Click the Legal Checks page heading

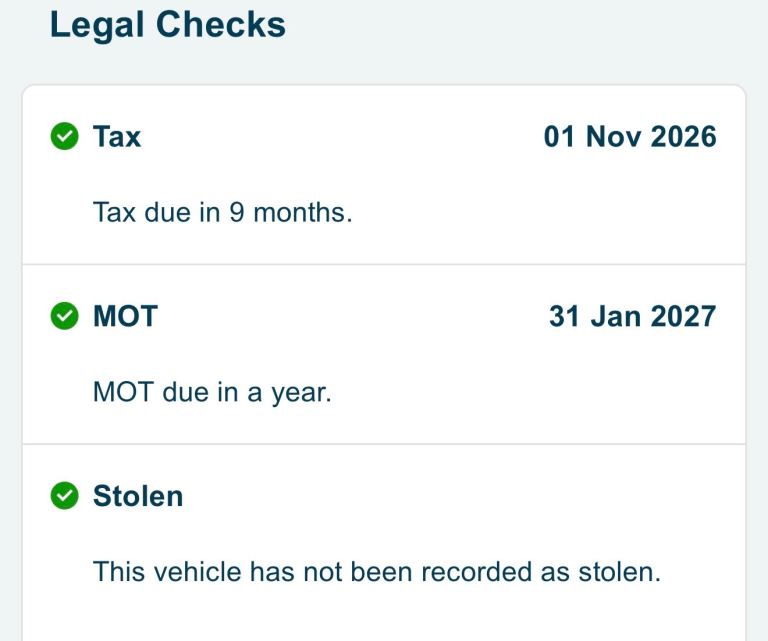point(168,25)
